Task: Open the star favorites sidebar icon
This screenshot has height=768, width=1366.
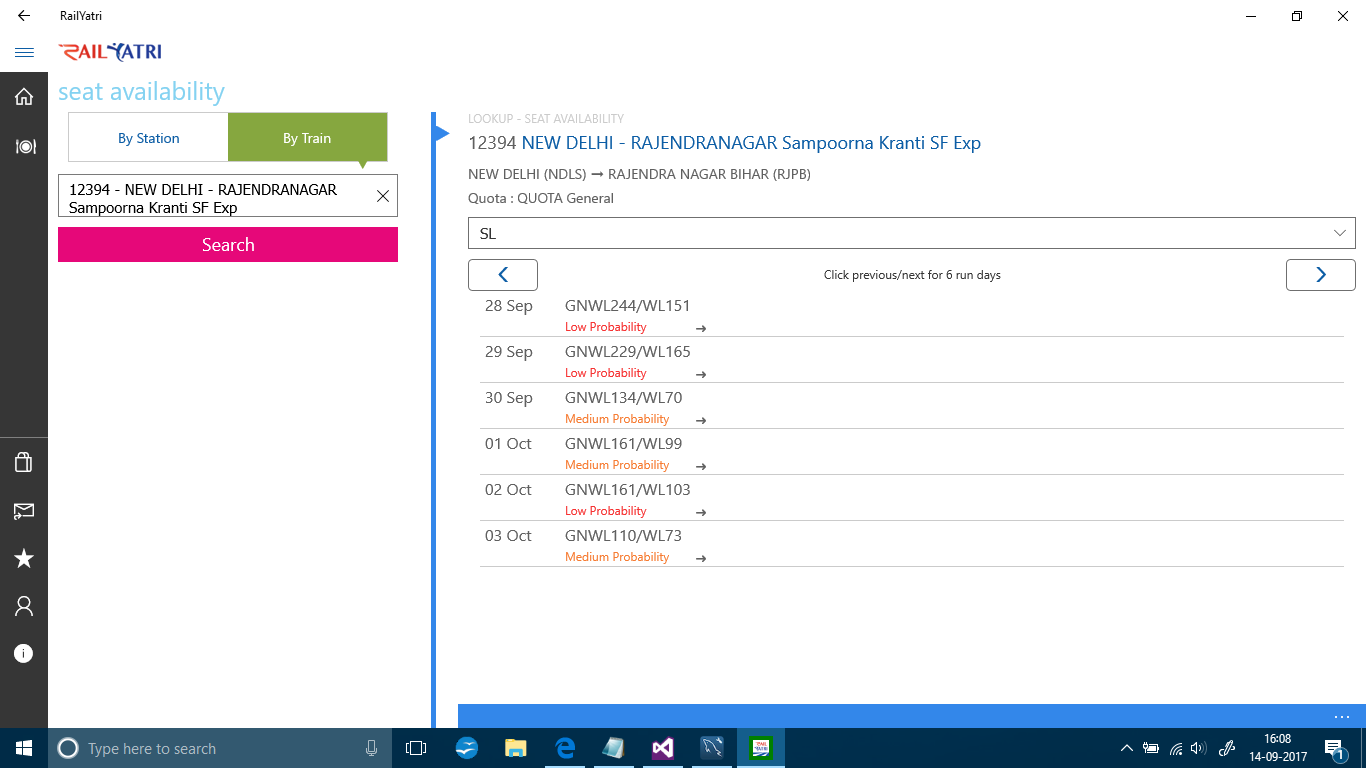Action: (24, 559)
